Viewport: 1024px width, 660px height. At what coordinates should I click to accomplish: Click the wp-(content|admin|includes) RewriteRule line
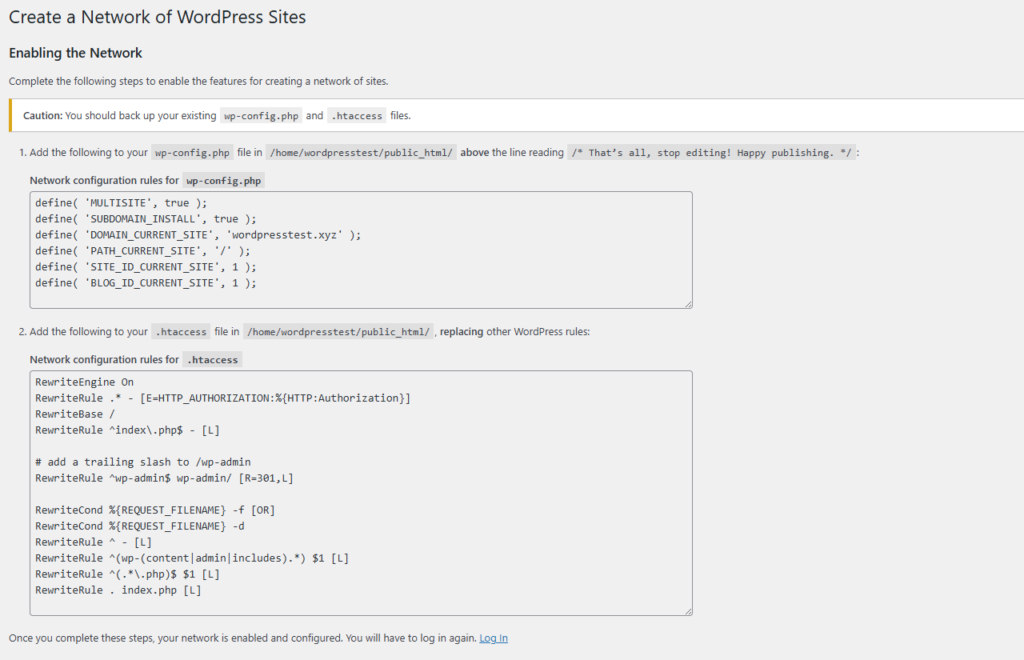coord(192,558)
